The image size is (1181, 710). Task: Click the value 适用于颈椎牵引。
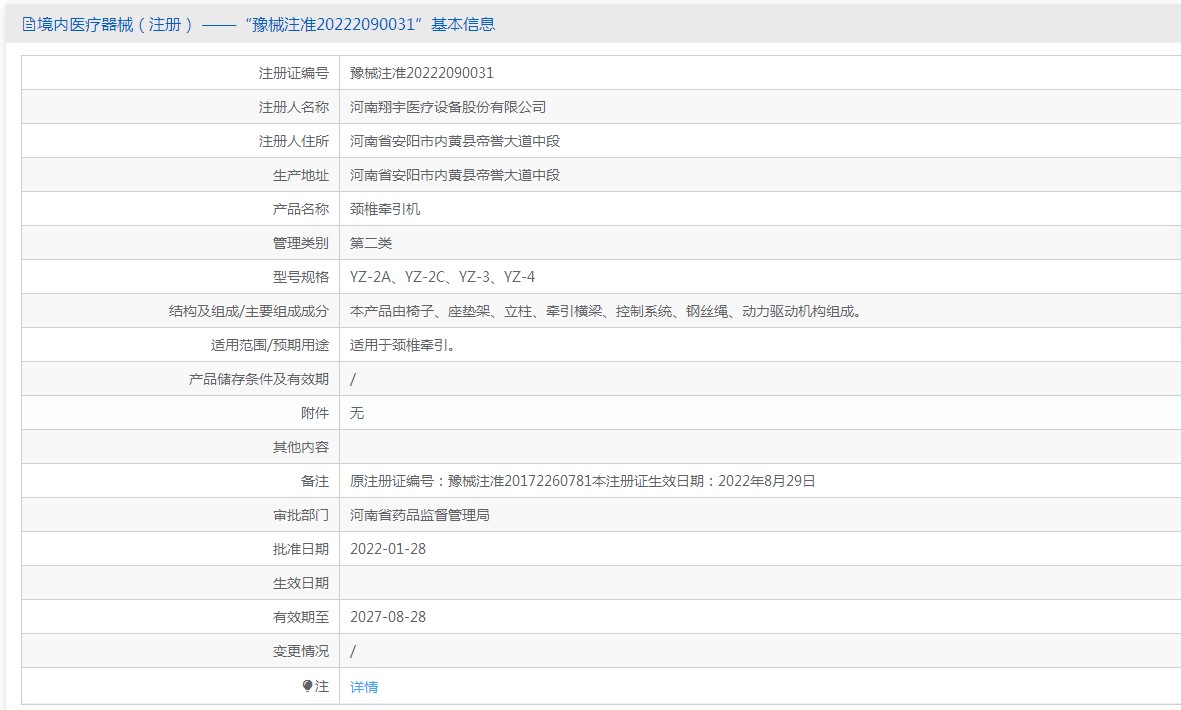pyautogui.click(x=402, y=346)
